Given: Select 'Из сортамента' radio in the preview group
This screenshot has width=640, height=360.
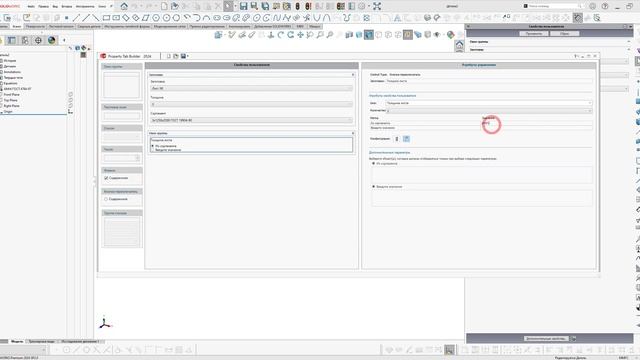Looking at the screenshot, I should [x=153, y=146].
